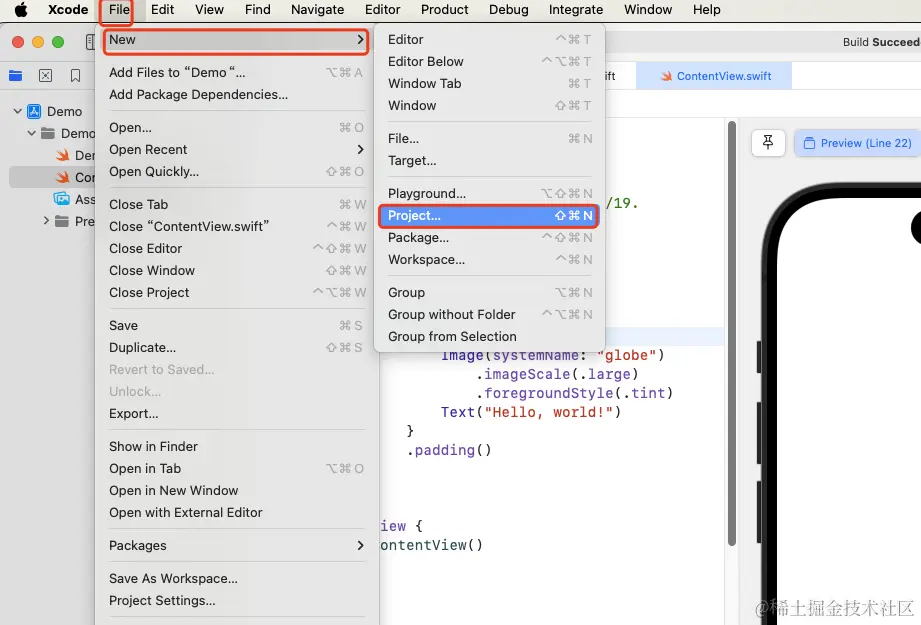The width and height of the screenshot is (921, 625).
Task: Show the Bookmark navigator icon
Action: (75, 76)
